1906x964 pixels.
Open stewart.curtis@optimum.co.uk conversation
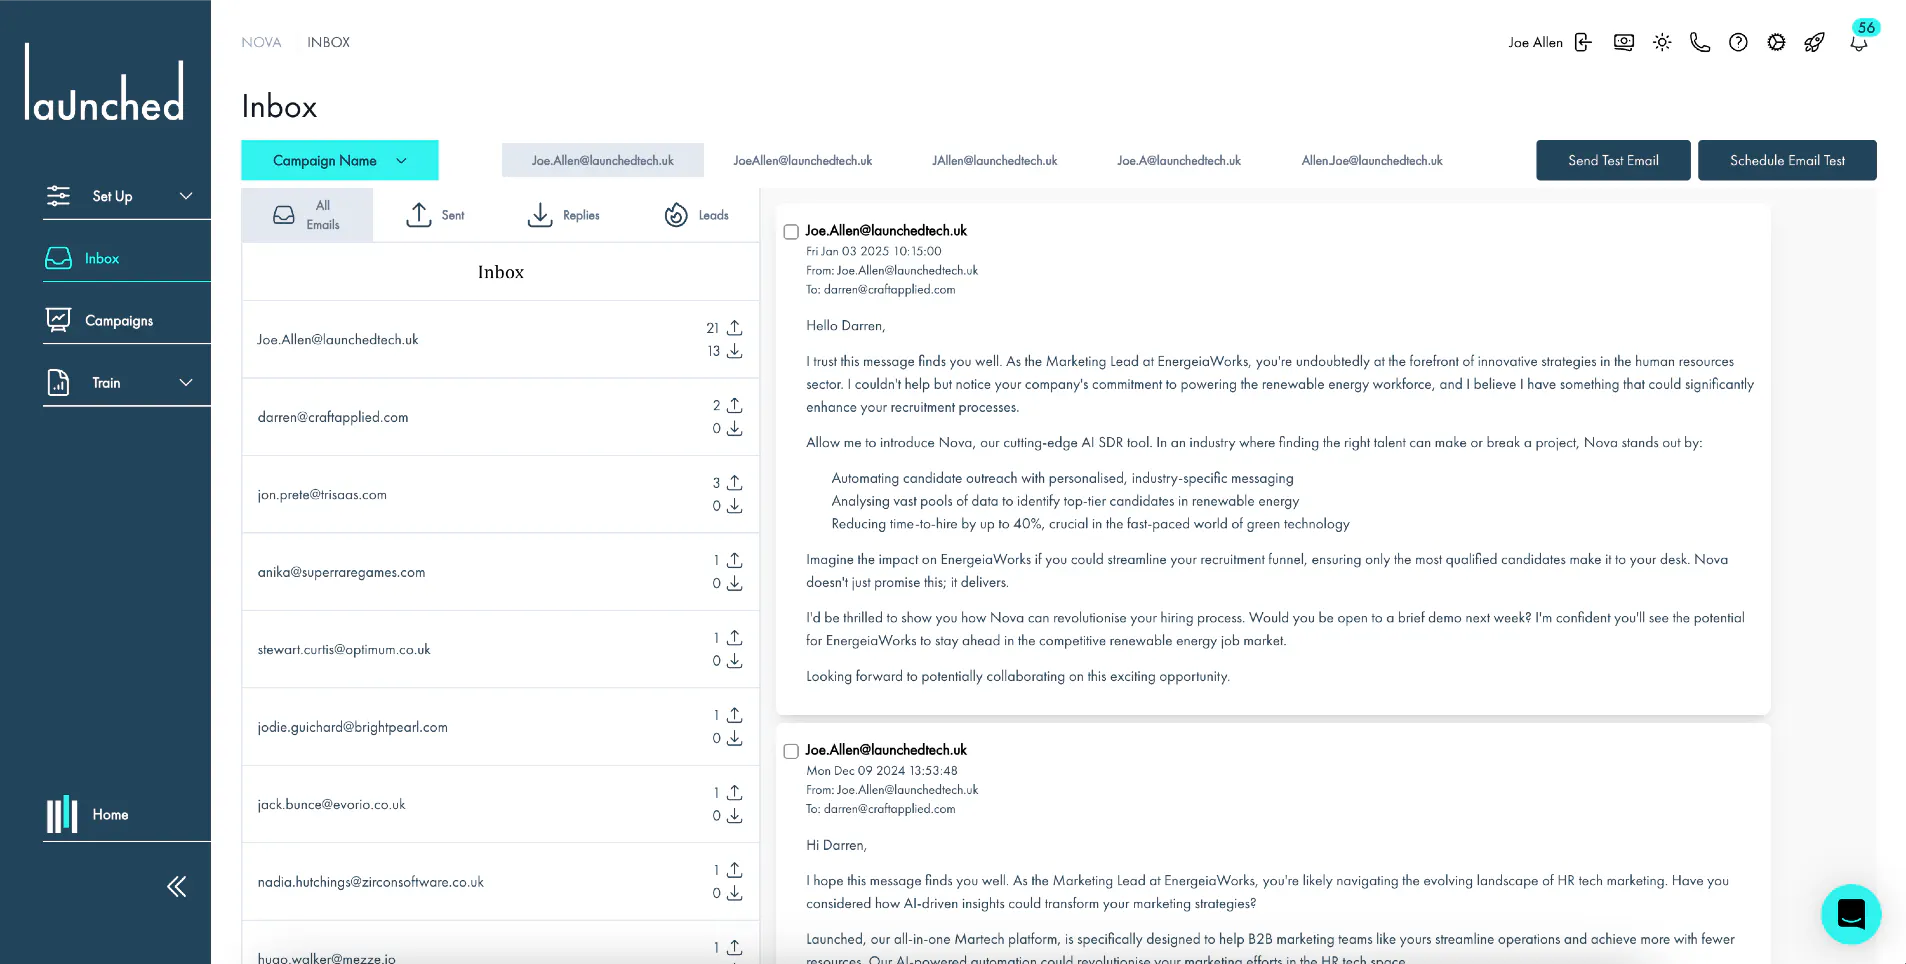[x=500, y=650]
